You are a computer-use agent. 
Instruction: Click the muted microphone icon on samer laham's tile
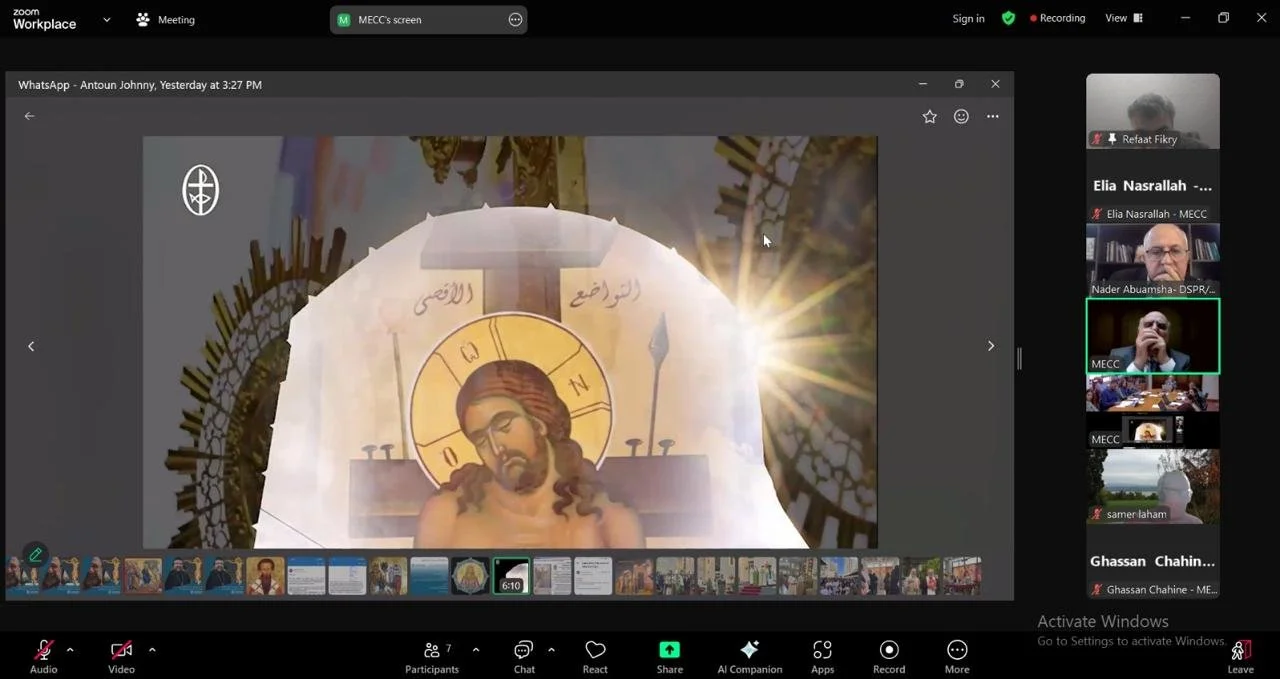tap(1097, 514)
